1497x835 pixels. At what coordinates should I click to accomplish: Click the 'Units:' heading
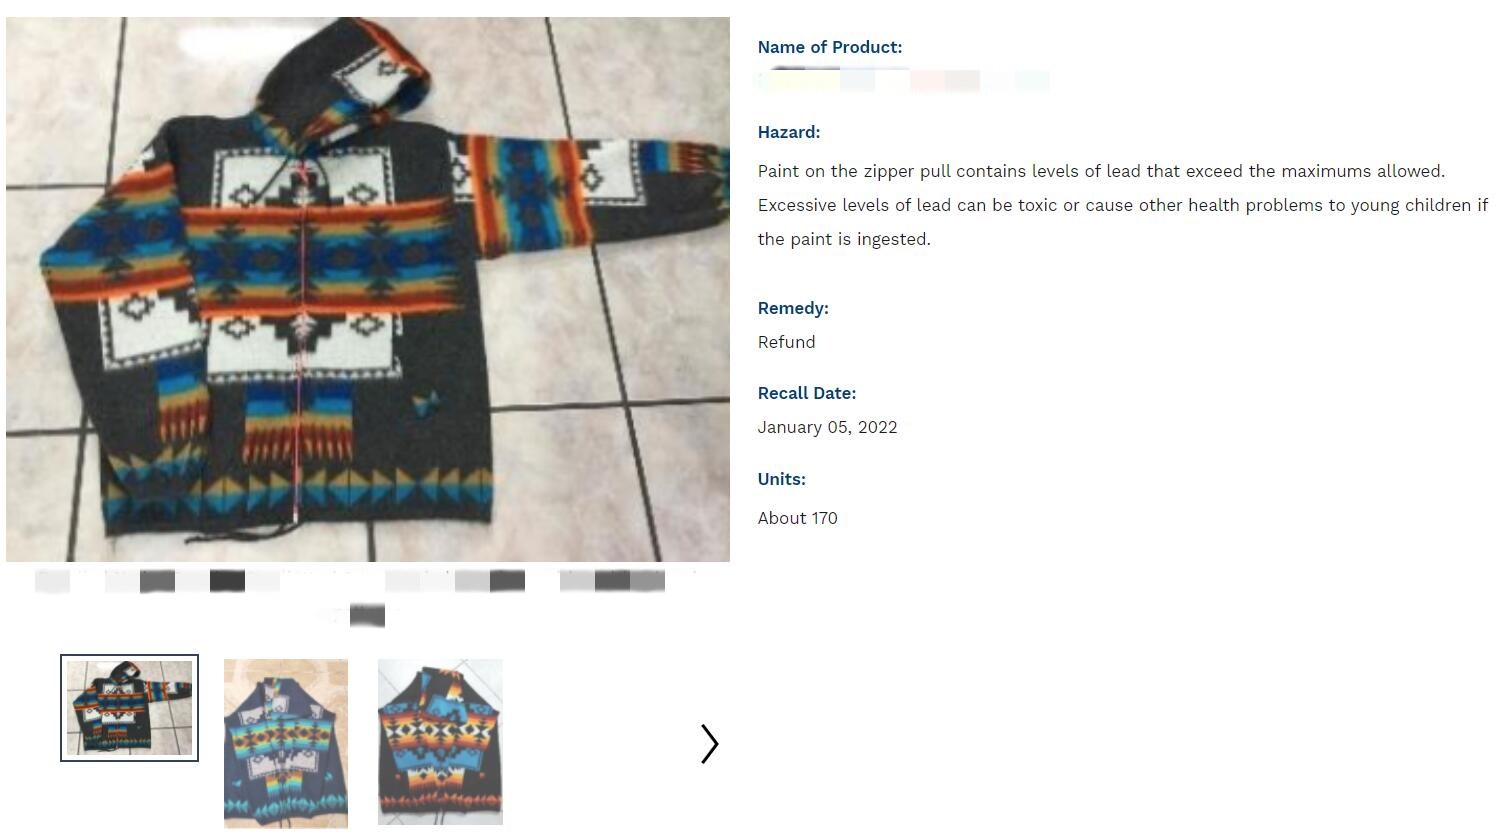(782, 479)
